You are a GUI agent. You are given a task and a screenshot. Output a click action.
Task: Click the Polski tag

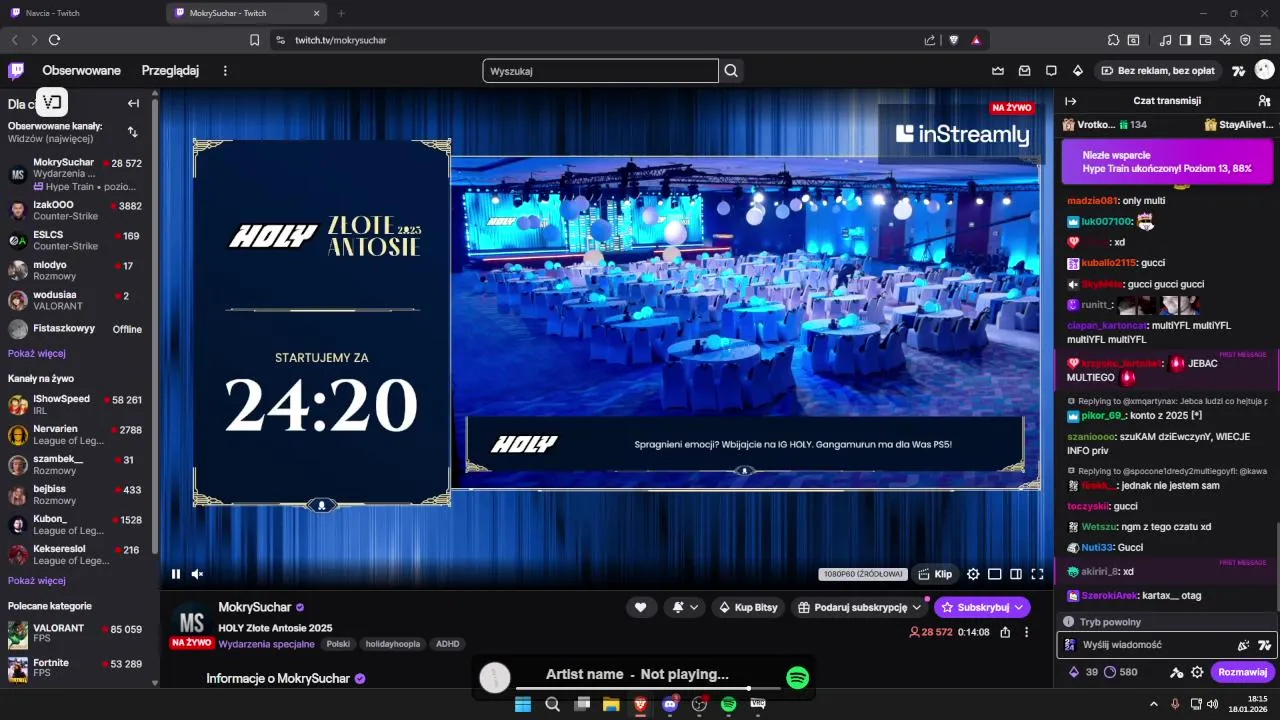pyautogui.click(x=338, y=644)
